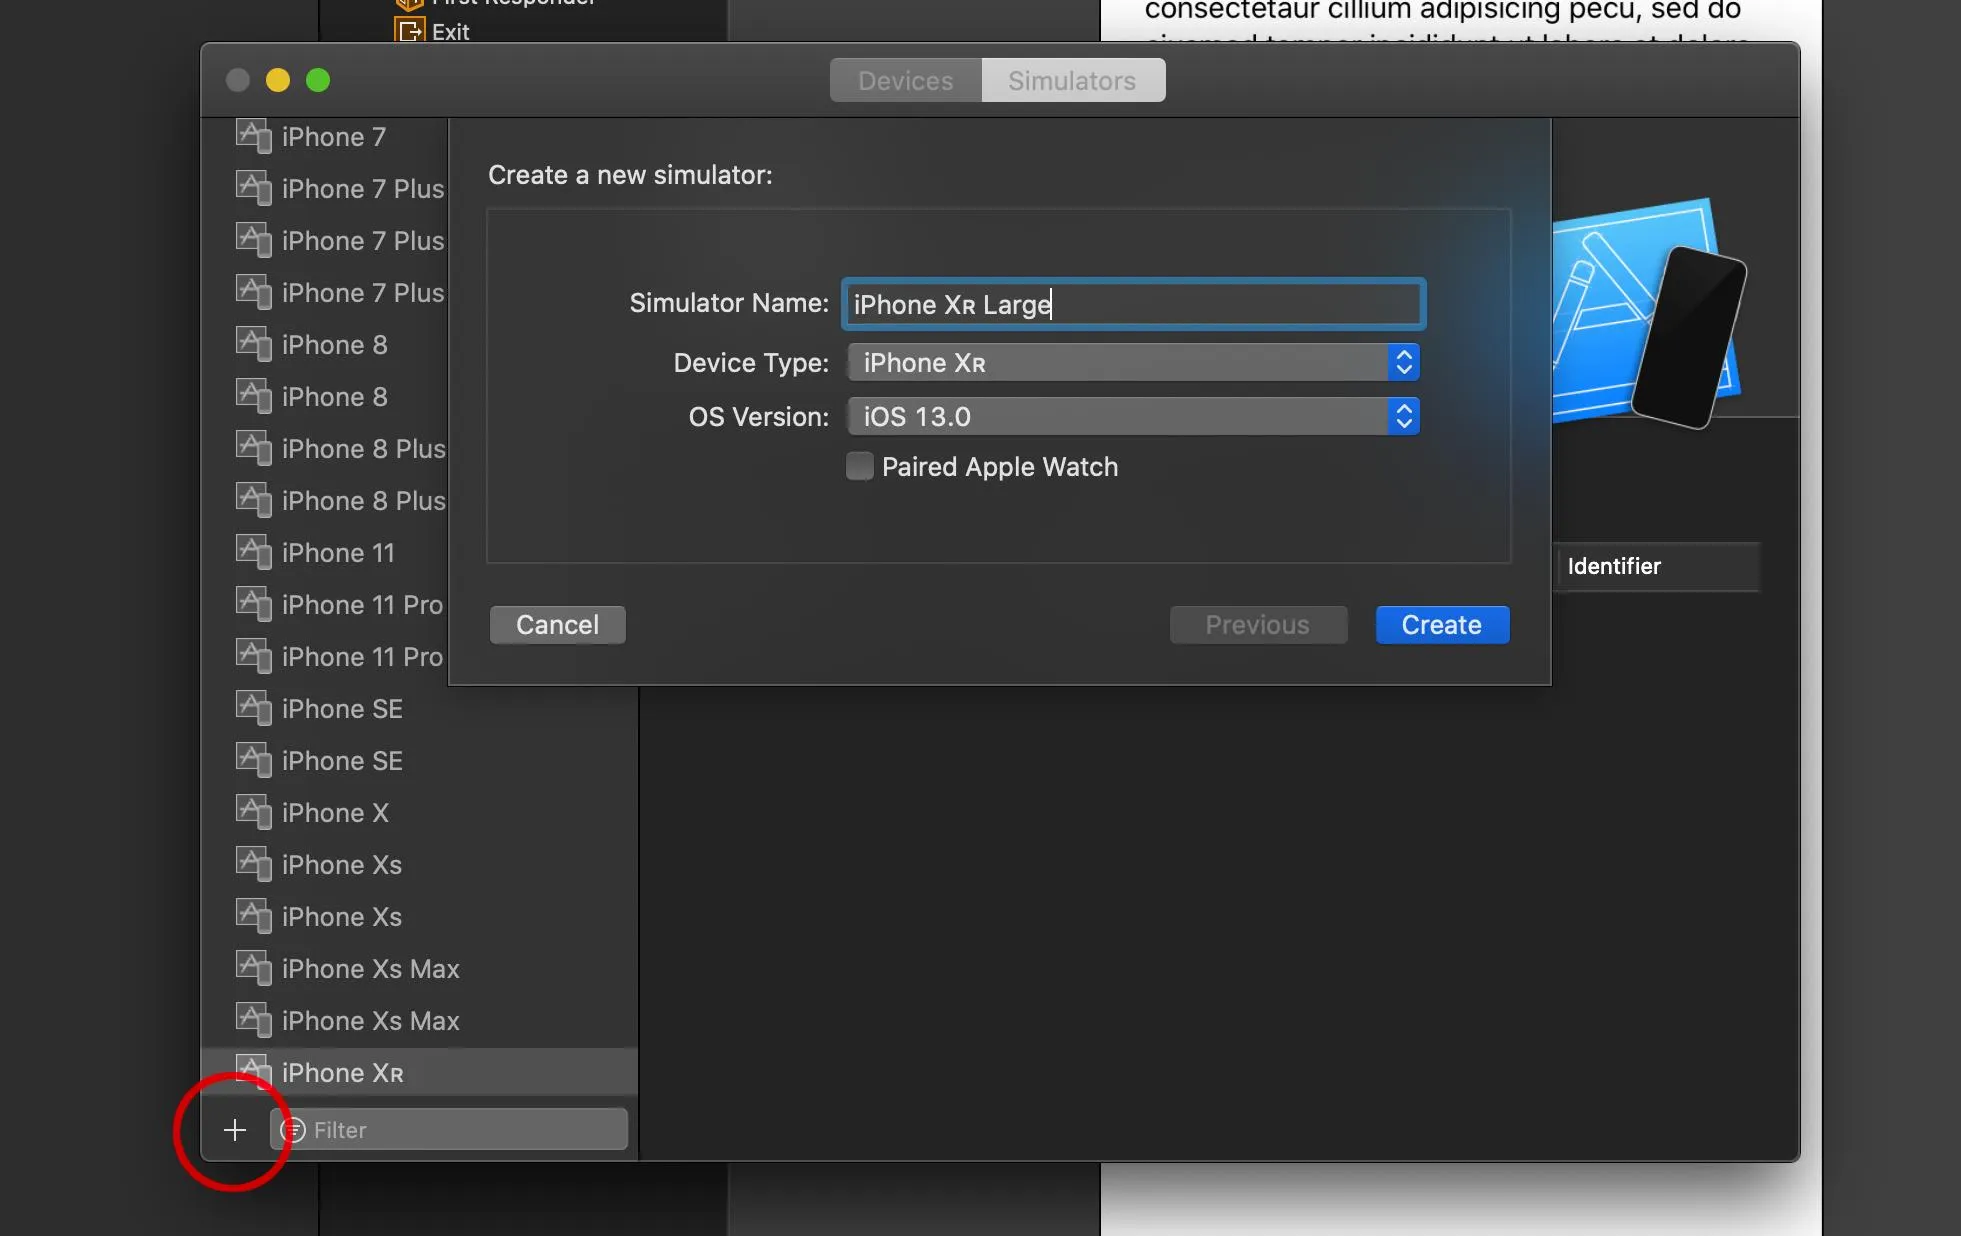
Task: Enable Paired Apple Watch checkbox
Action: pyautogui.click(x=859, y=466)
